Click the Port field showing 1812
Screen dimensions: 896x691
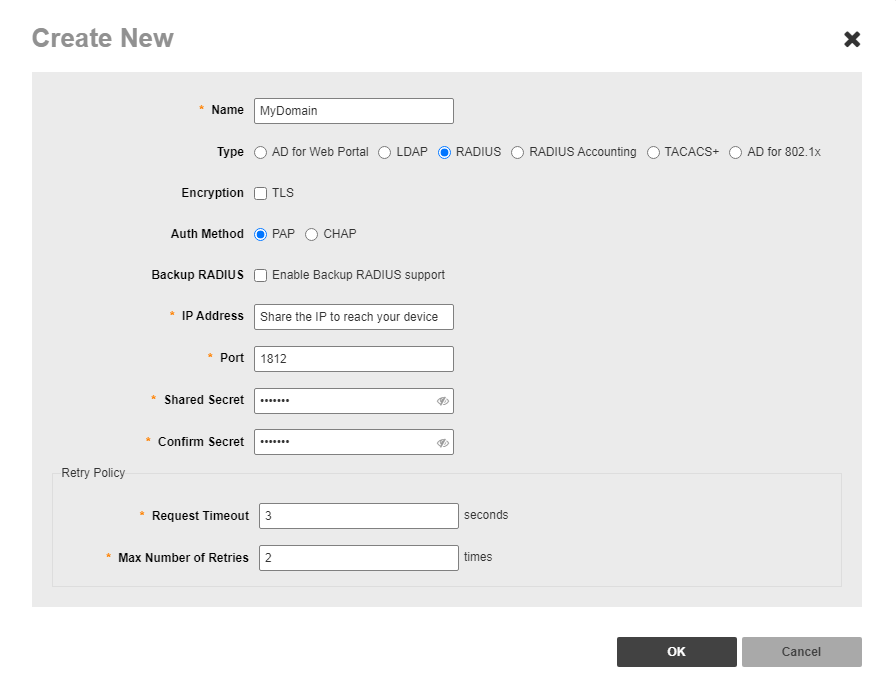click(x=353, y=359)
